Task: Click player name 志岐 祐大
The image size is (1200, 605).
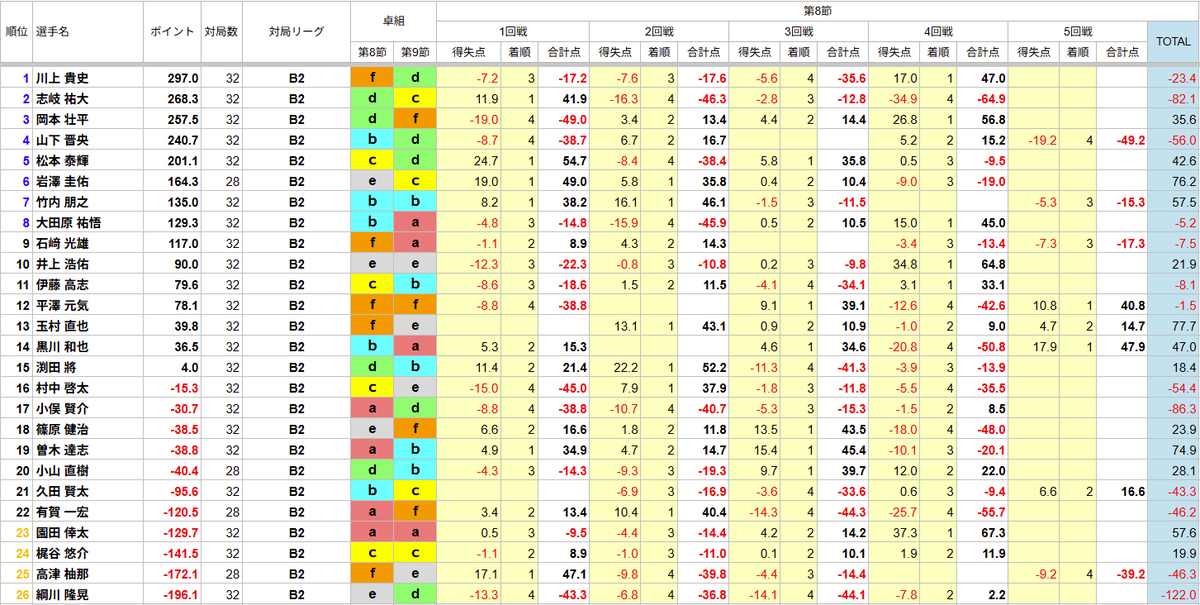Action: pyautogui.click(x=62, y=99)
